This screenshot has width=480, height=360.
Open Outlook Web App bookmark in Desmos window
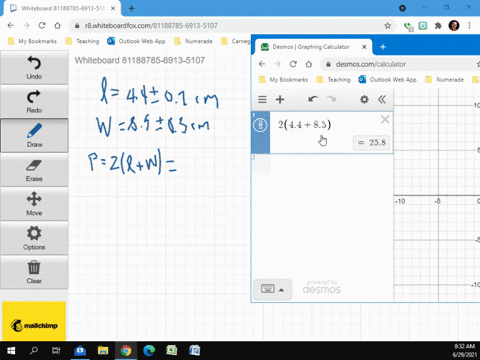pos(388,80)
